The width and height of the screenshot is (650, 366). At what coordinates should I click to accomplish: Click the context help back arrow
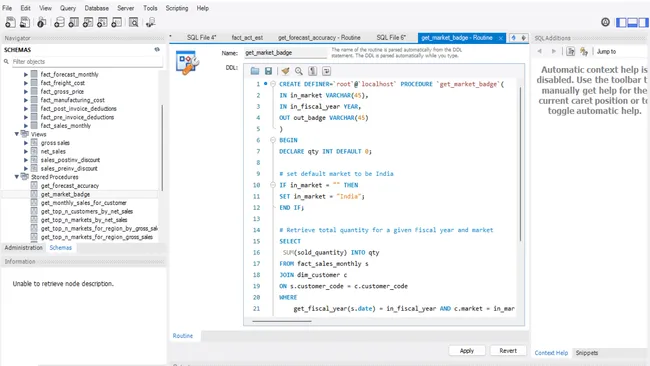pyautogui.click(x=540, y=51)
